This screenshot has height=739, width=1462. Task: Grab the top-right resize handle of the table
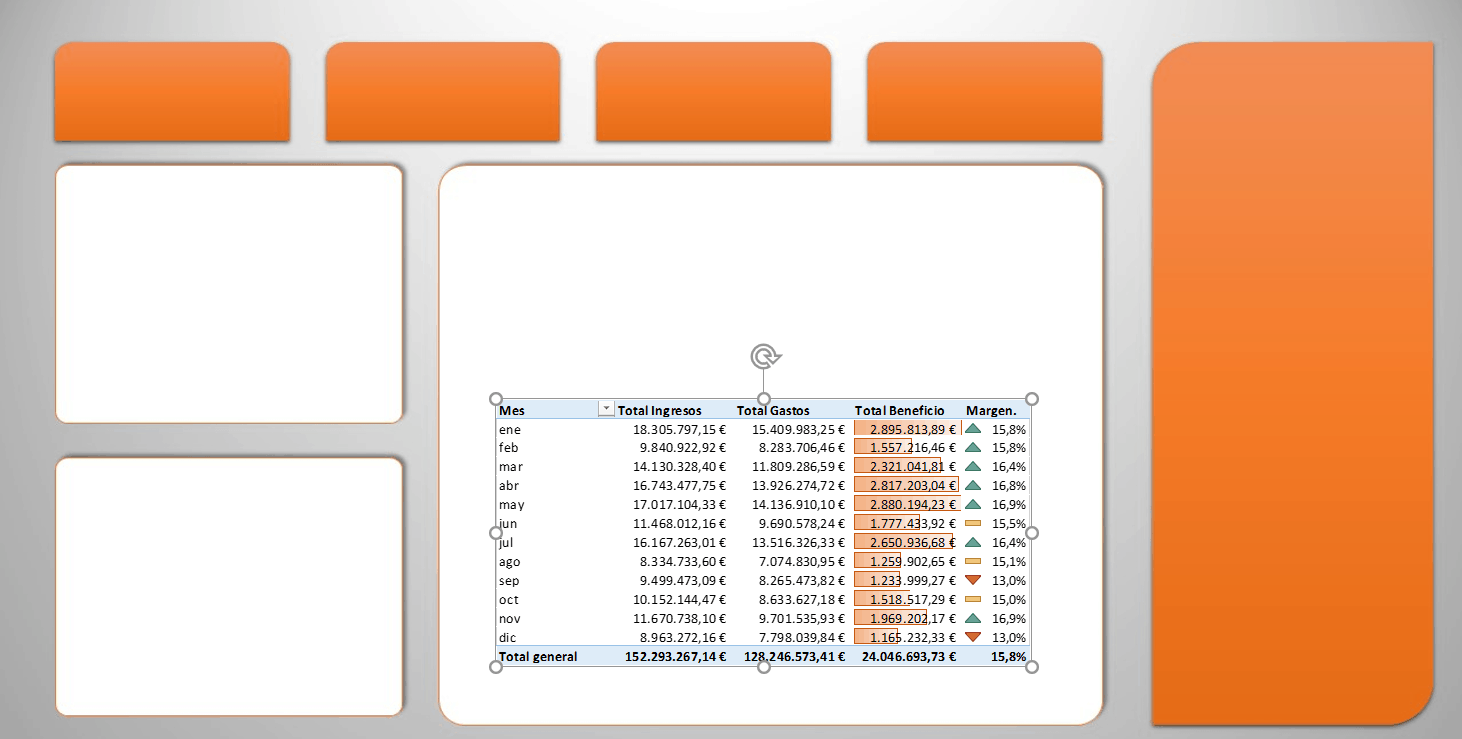tap(1033, 399)
